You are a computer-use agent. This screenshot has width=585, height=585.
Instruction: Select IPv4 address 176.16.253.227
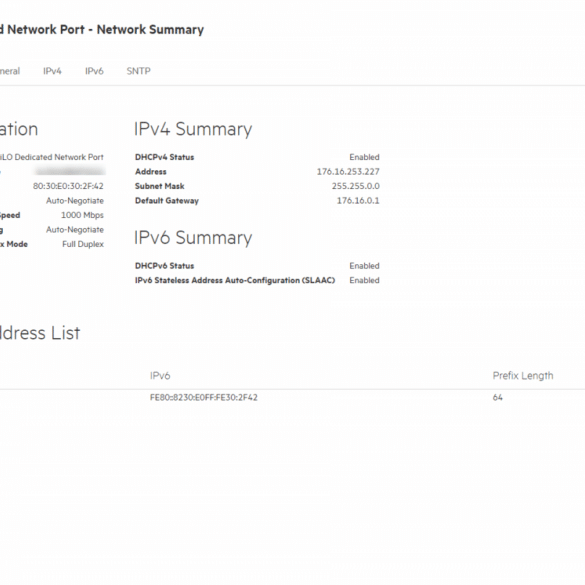coord(348,172)
